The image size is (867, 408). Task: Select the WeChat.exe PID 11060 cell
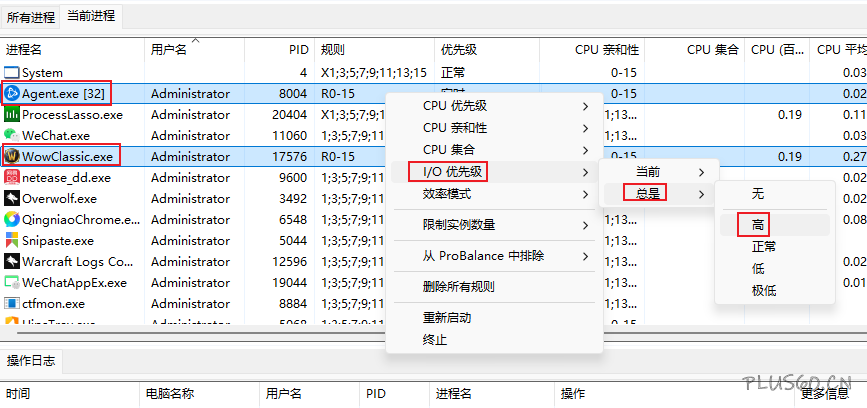(289, 135)
